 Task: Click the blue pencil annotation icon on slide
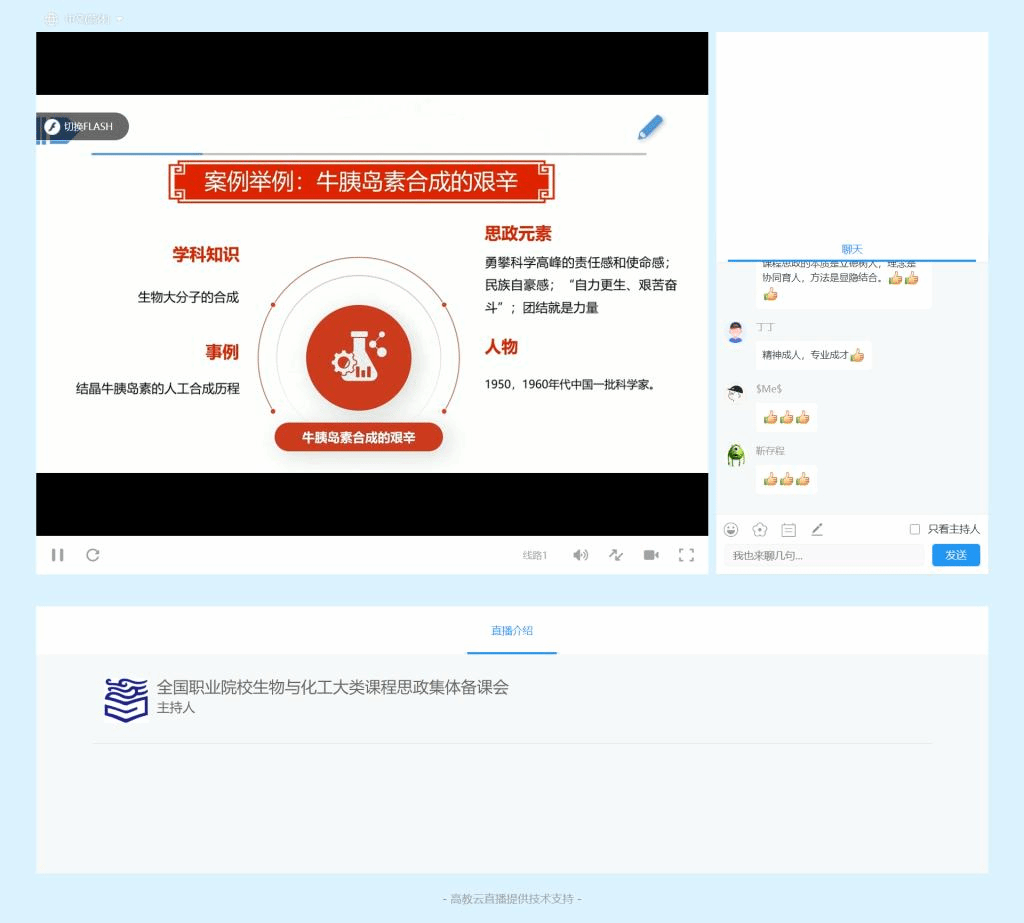point(650,127)
